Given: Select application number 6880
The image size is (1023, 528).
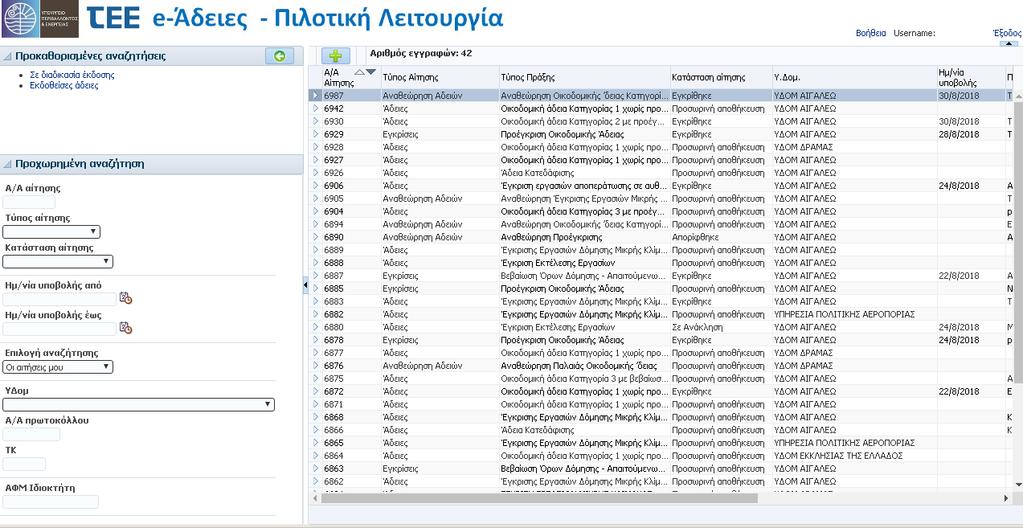Looking at the screenshot, I should click(334, 328).
